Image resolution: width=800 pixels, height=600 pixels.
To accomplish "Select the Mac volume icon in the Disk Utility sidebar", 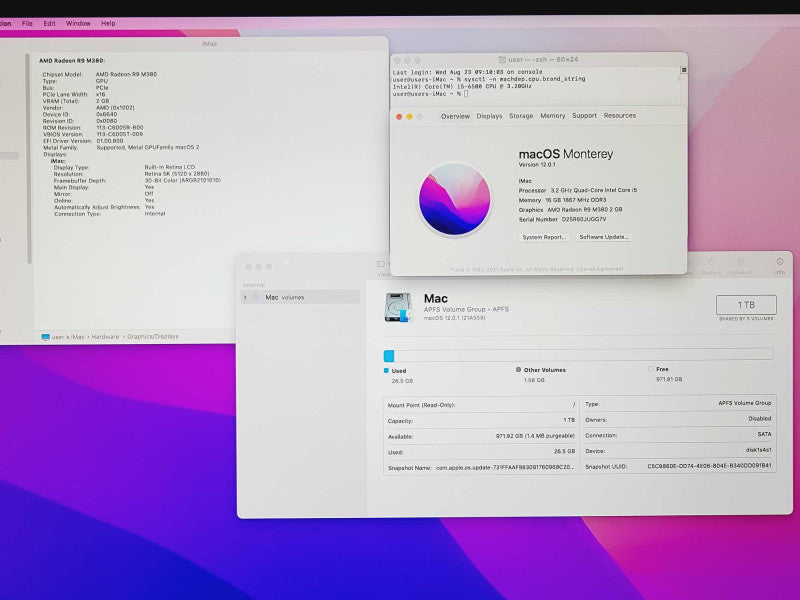I will tap(256, 297).
